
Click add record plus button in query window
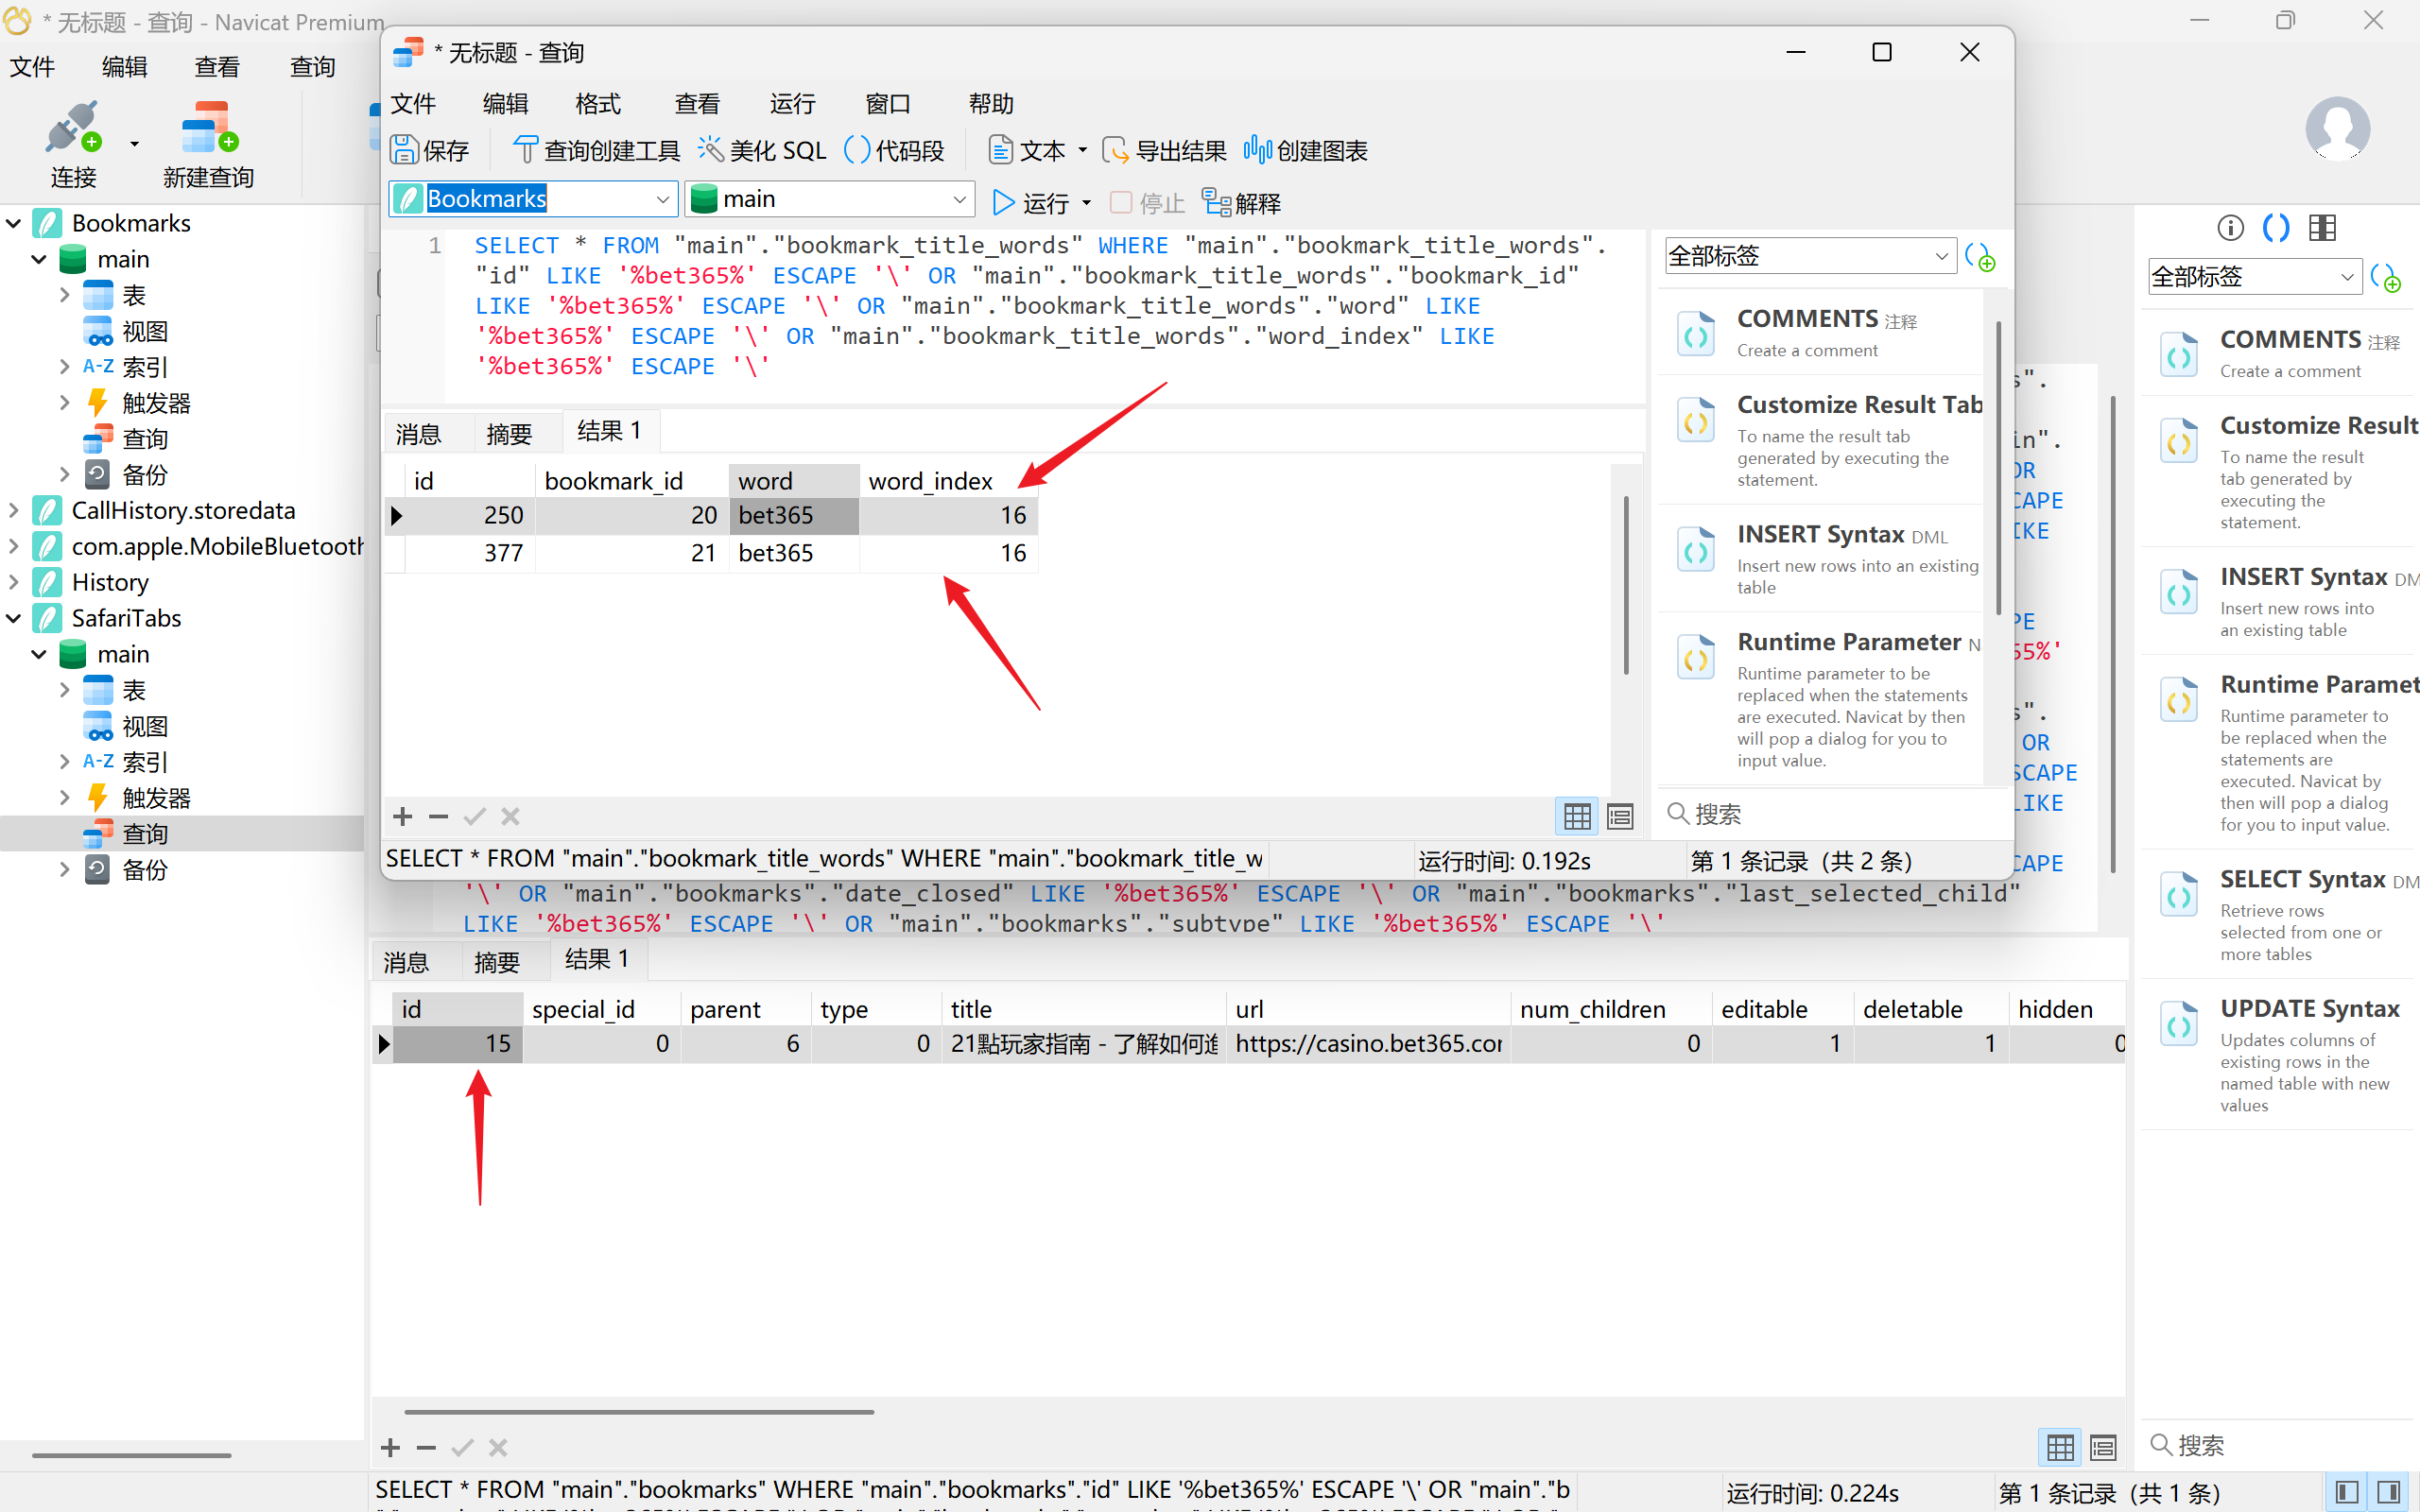point(403,817)
